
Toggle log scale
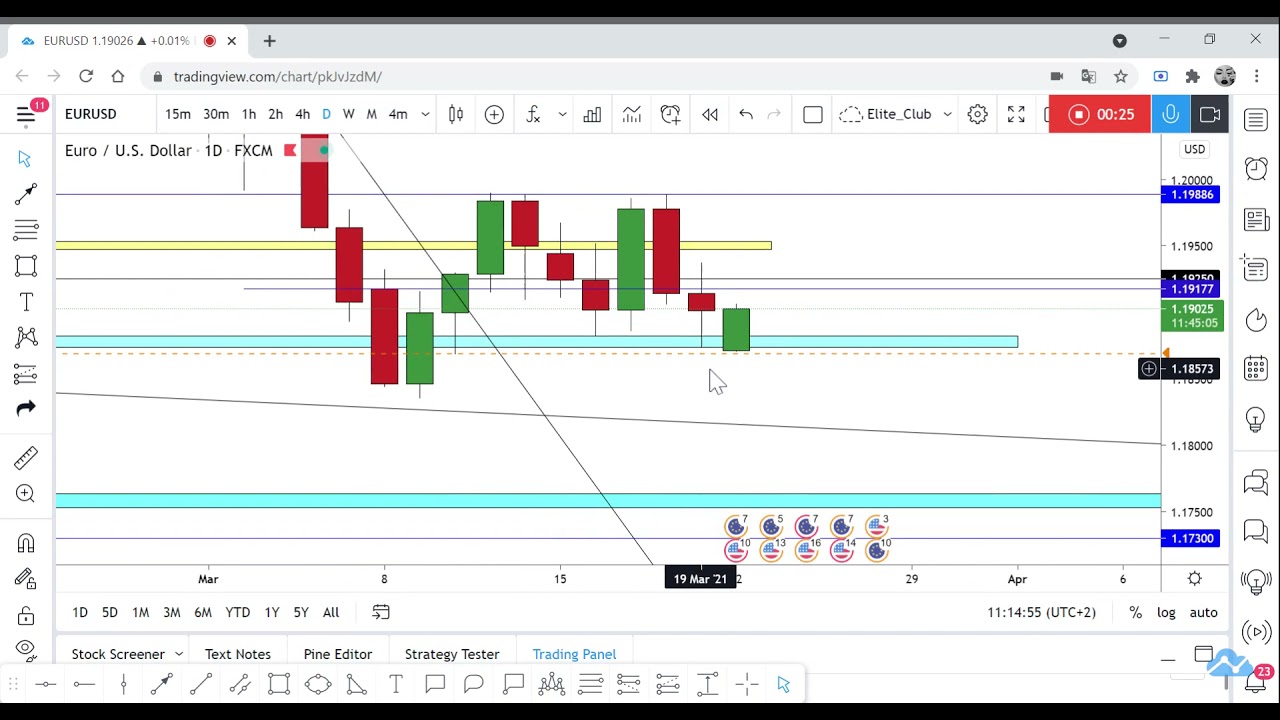[1166, 612]
